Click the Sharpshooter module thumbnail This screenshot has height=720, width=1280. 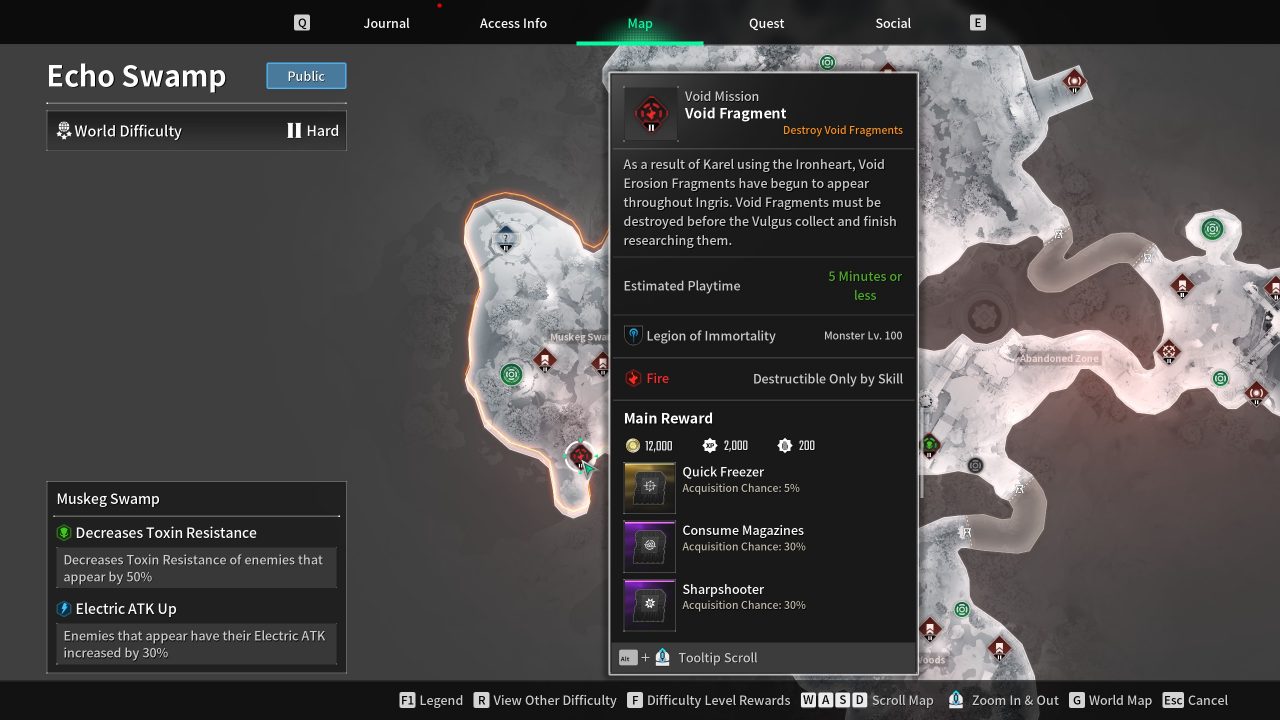[649, 604]
